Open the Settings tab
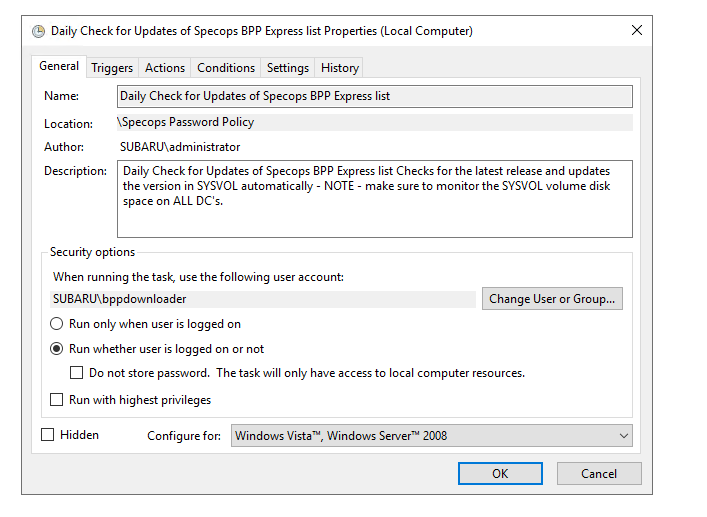This screenshot has width=707, height=517. pyautogui.click(x=288, y=68)
